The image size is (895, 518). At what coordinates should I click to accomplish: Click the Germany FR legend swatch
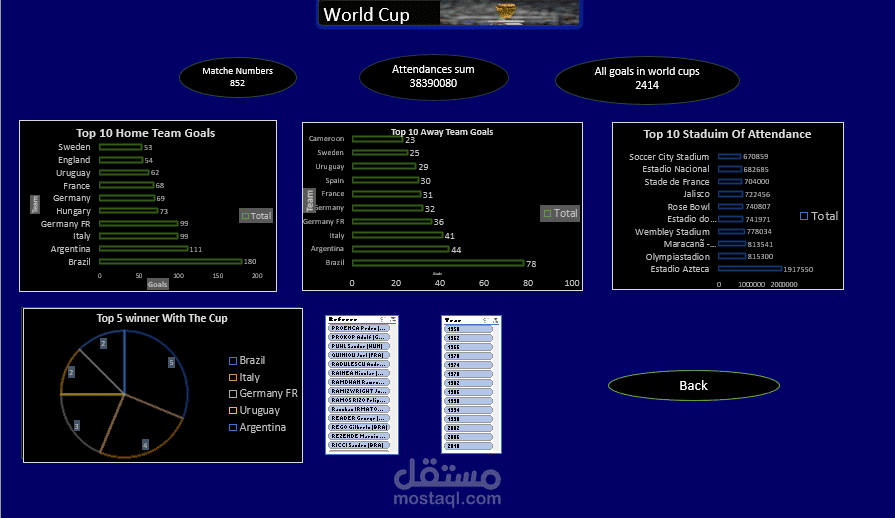(x=233, y=394)
